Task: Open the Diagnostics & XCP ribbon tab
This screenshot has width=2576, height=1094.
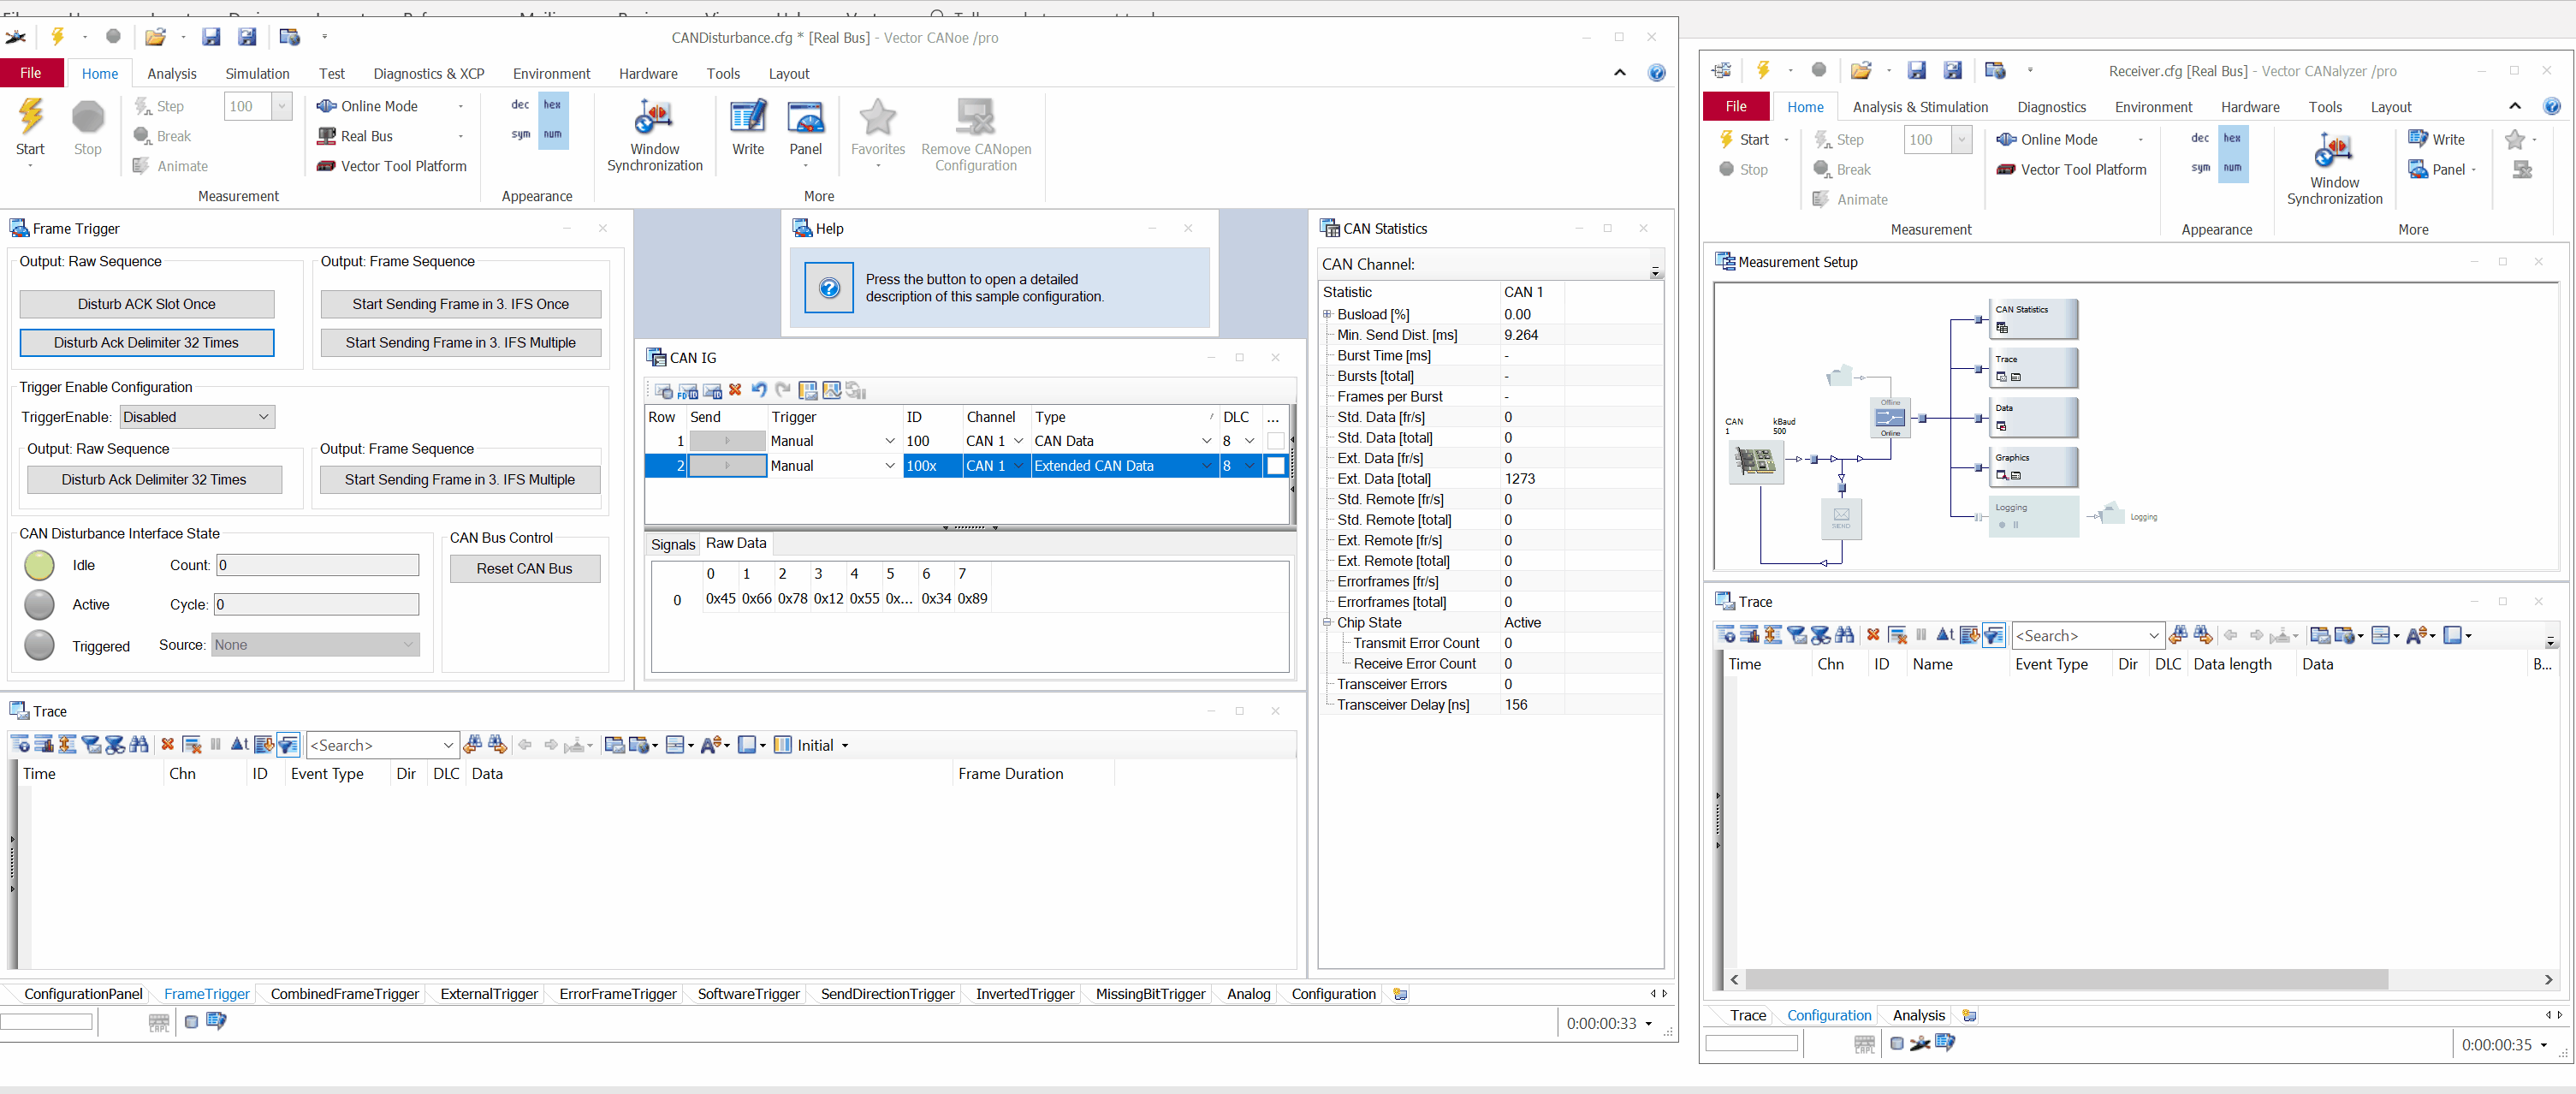Action: tap(428, 74)
